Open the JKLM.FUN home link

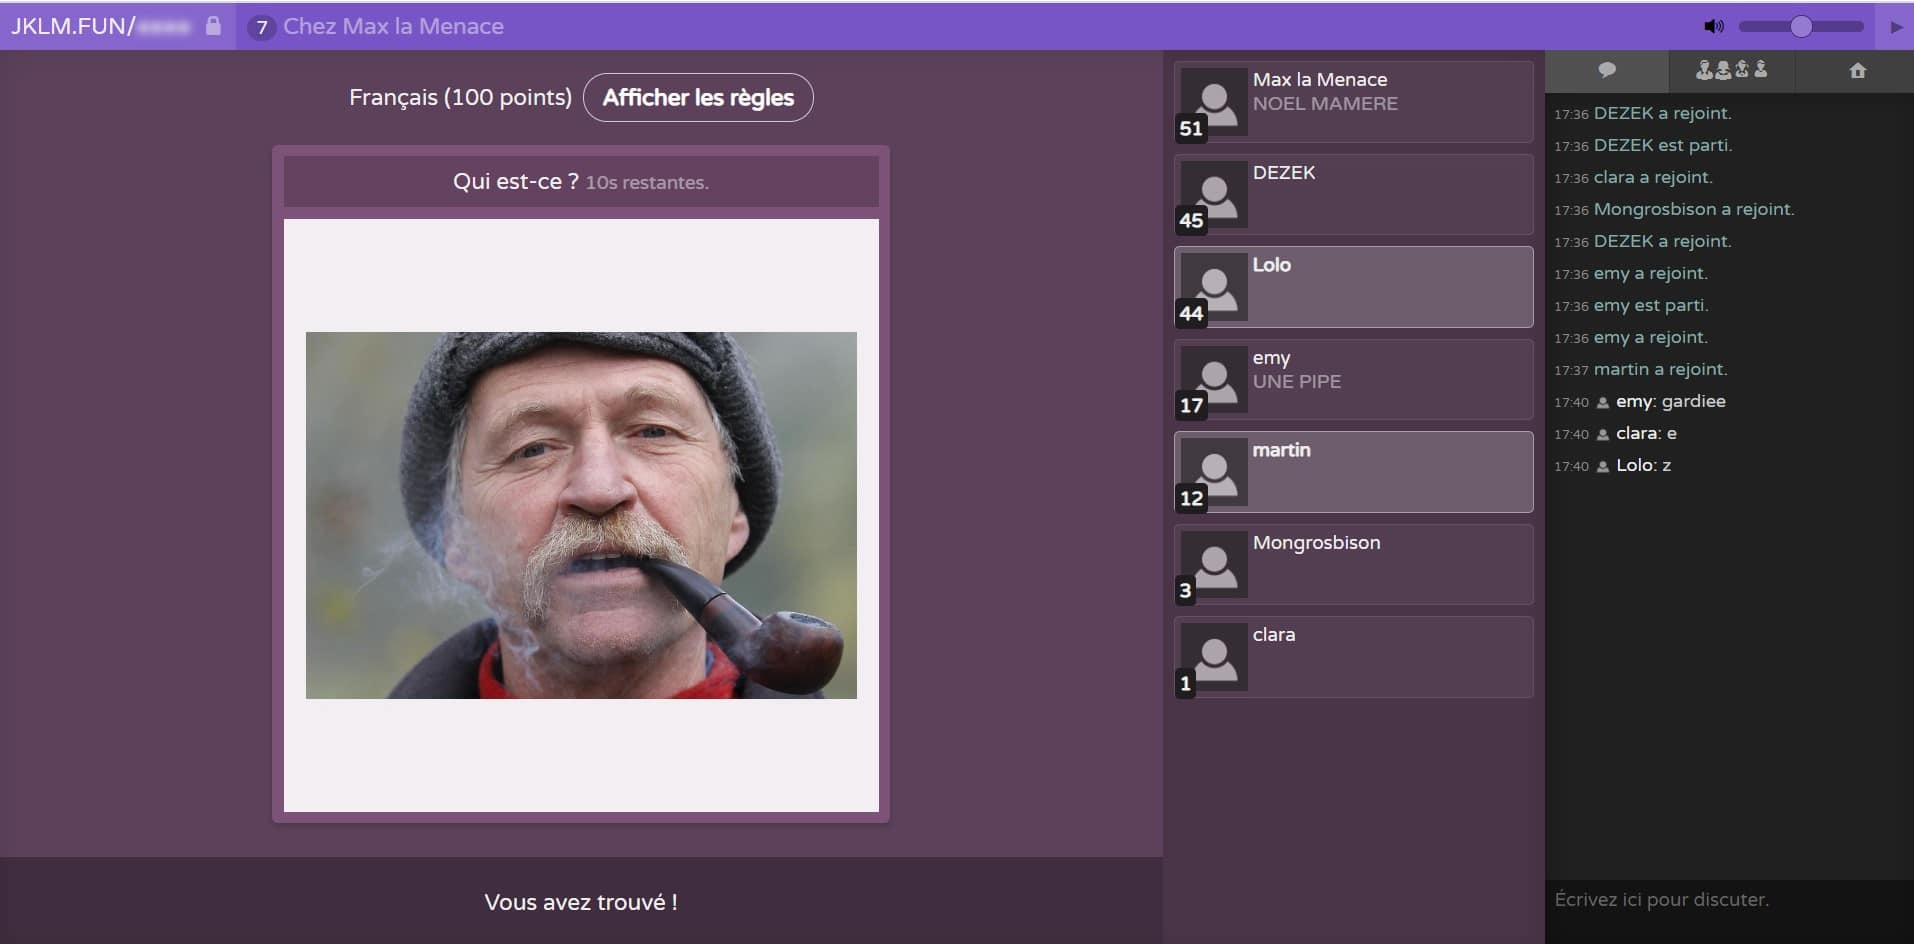[x=71, y=26]
